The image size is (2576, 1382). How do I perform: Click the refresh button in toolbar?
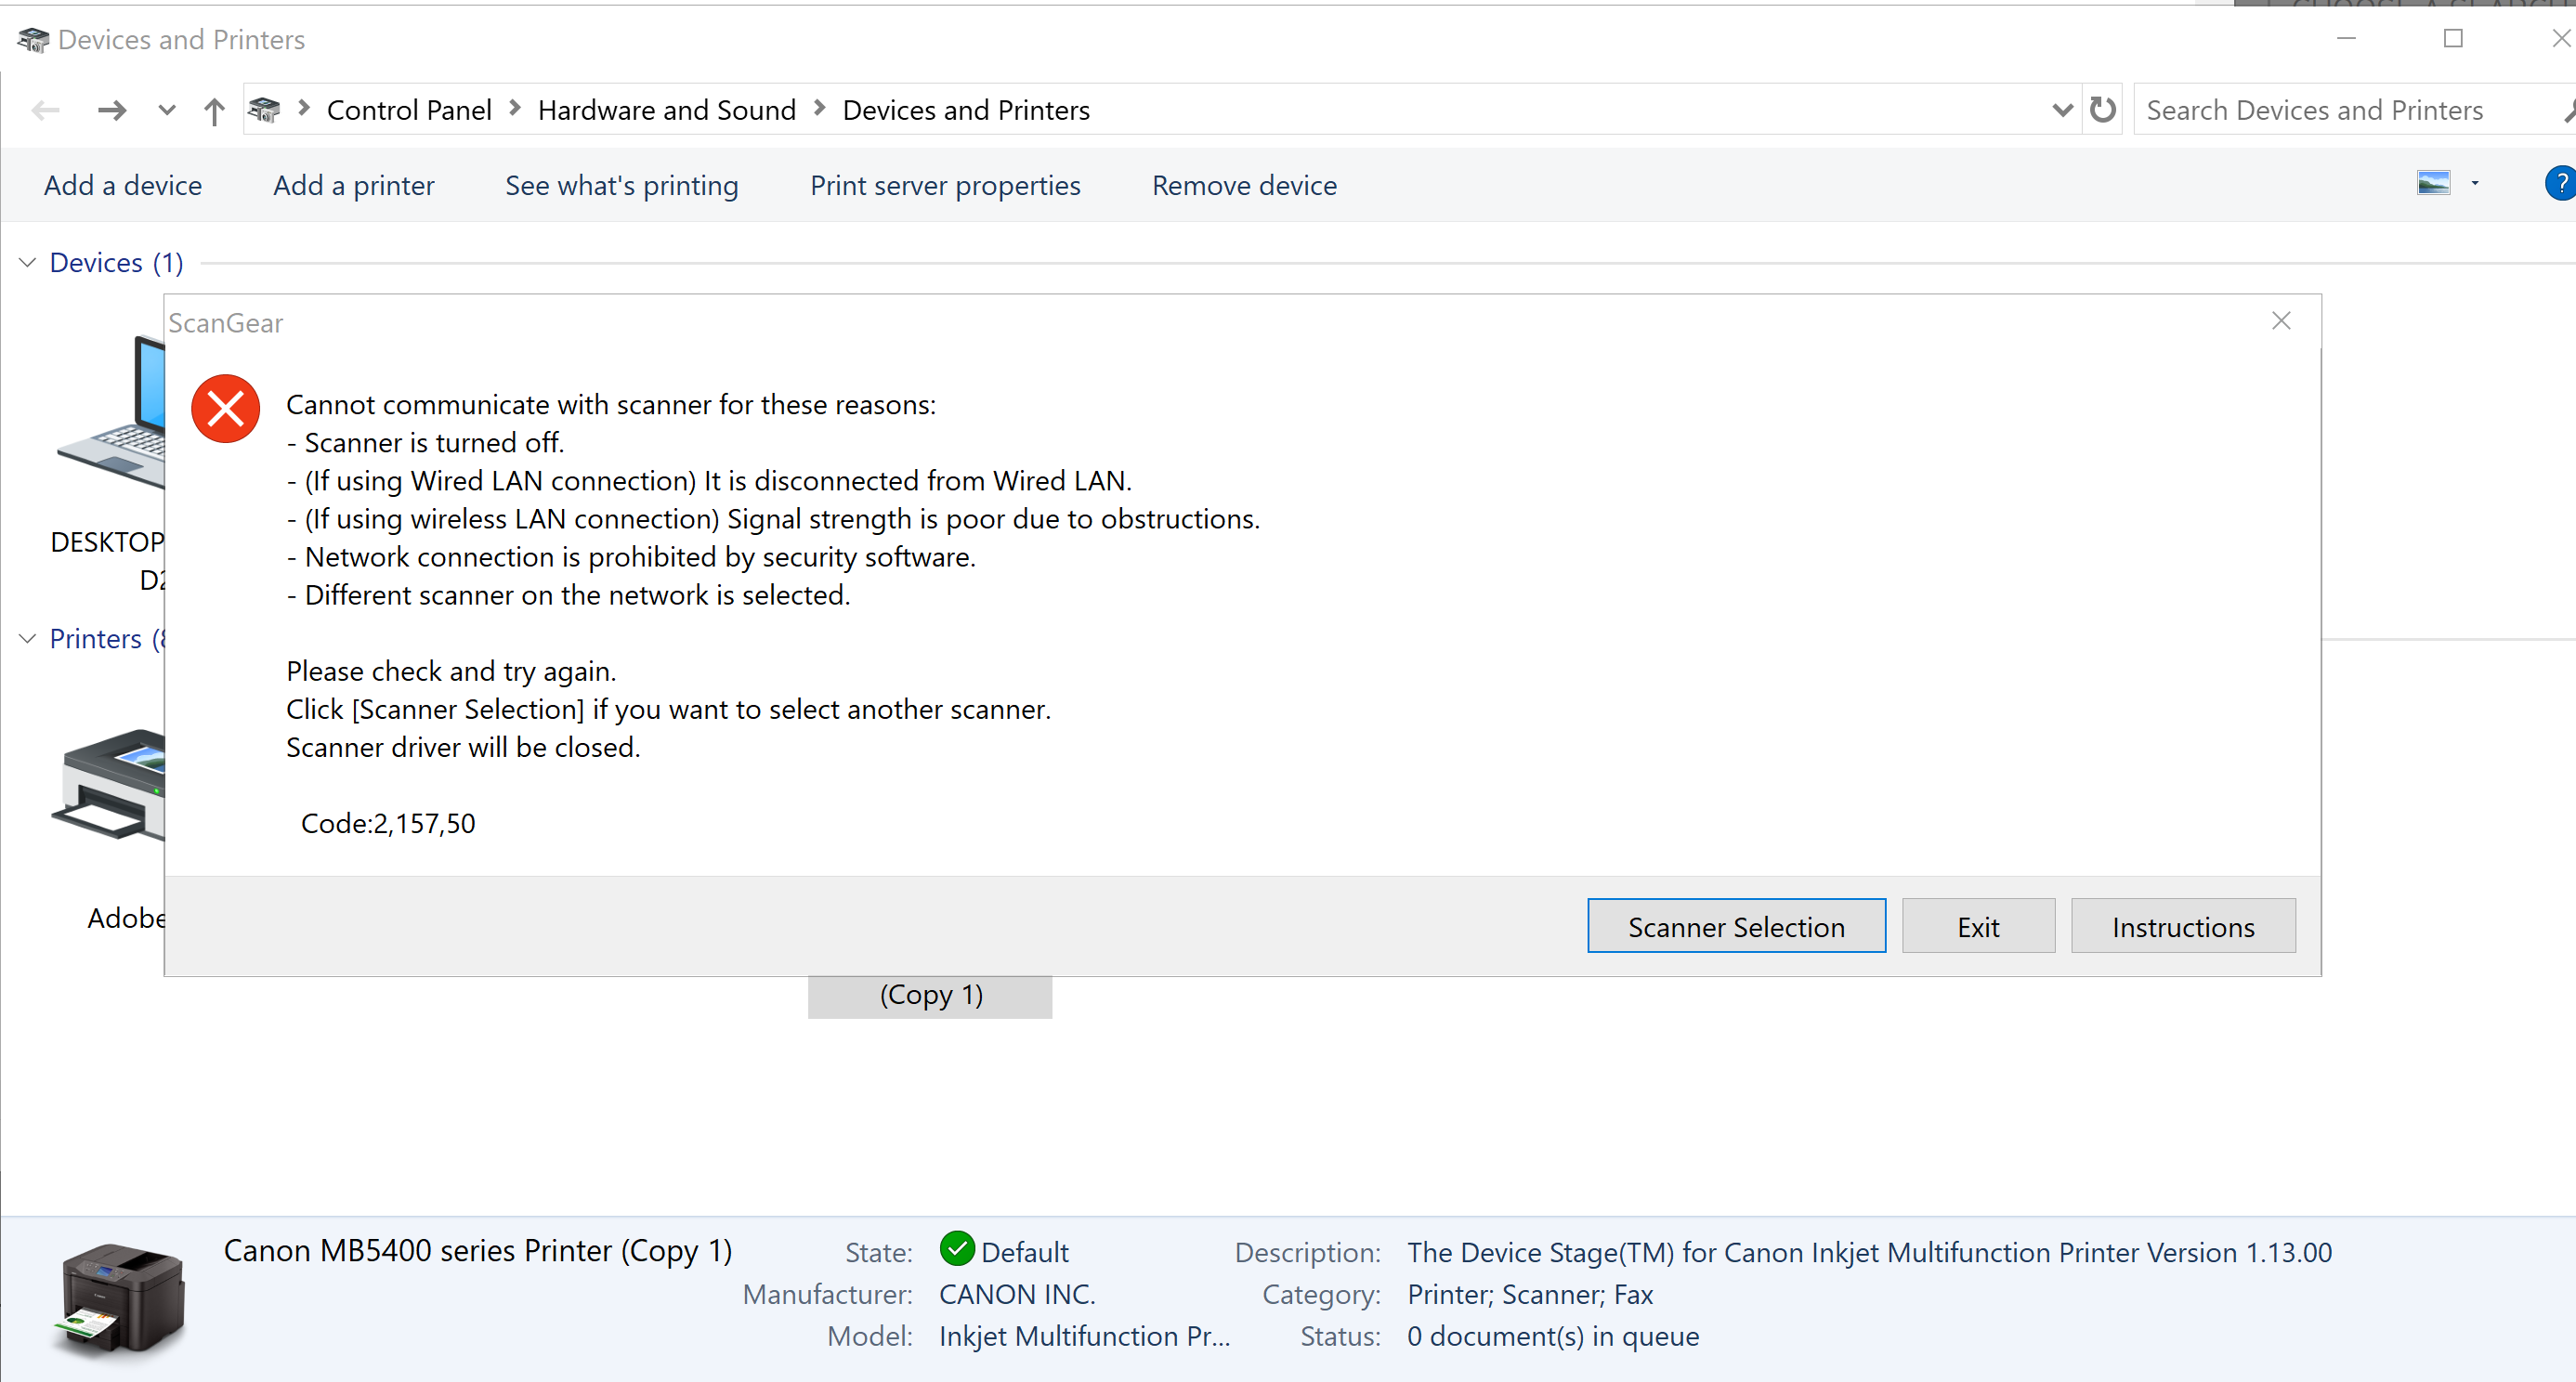(2100, 109)
